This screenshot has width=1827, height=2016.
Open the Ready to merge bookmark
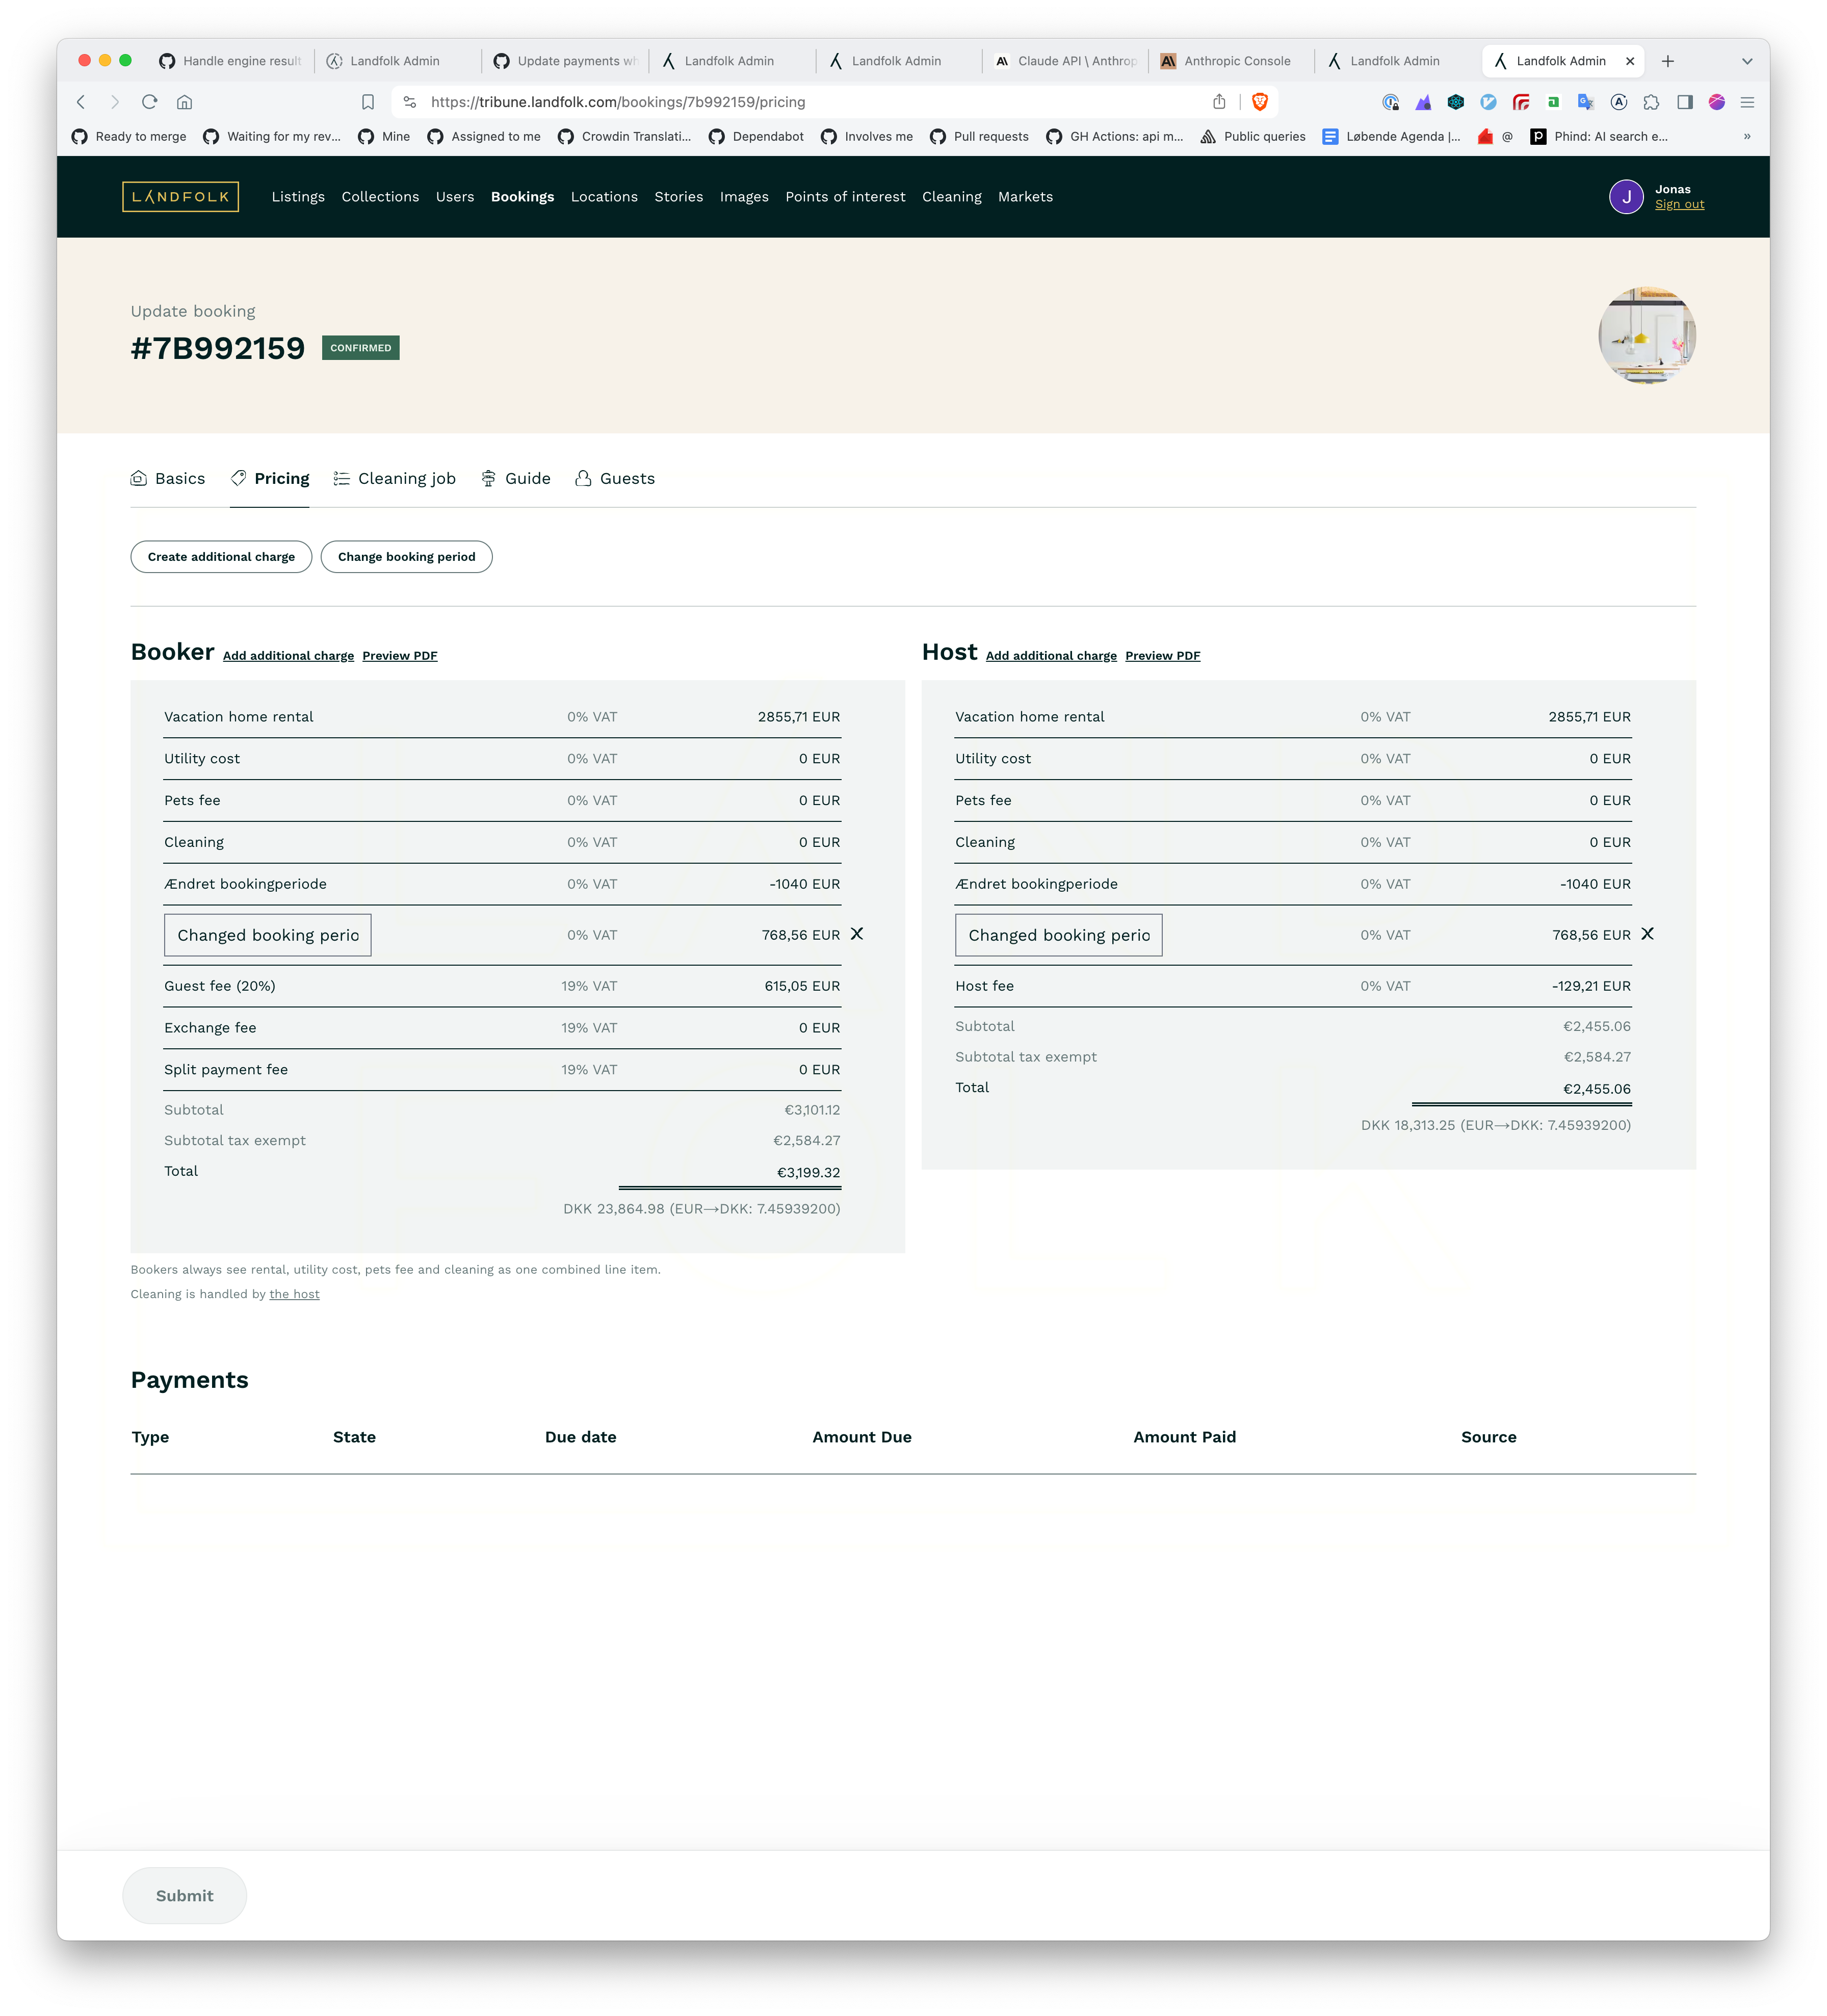[x=129, y=137]
